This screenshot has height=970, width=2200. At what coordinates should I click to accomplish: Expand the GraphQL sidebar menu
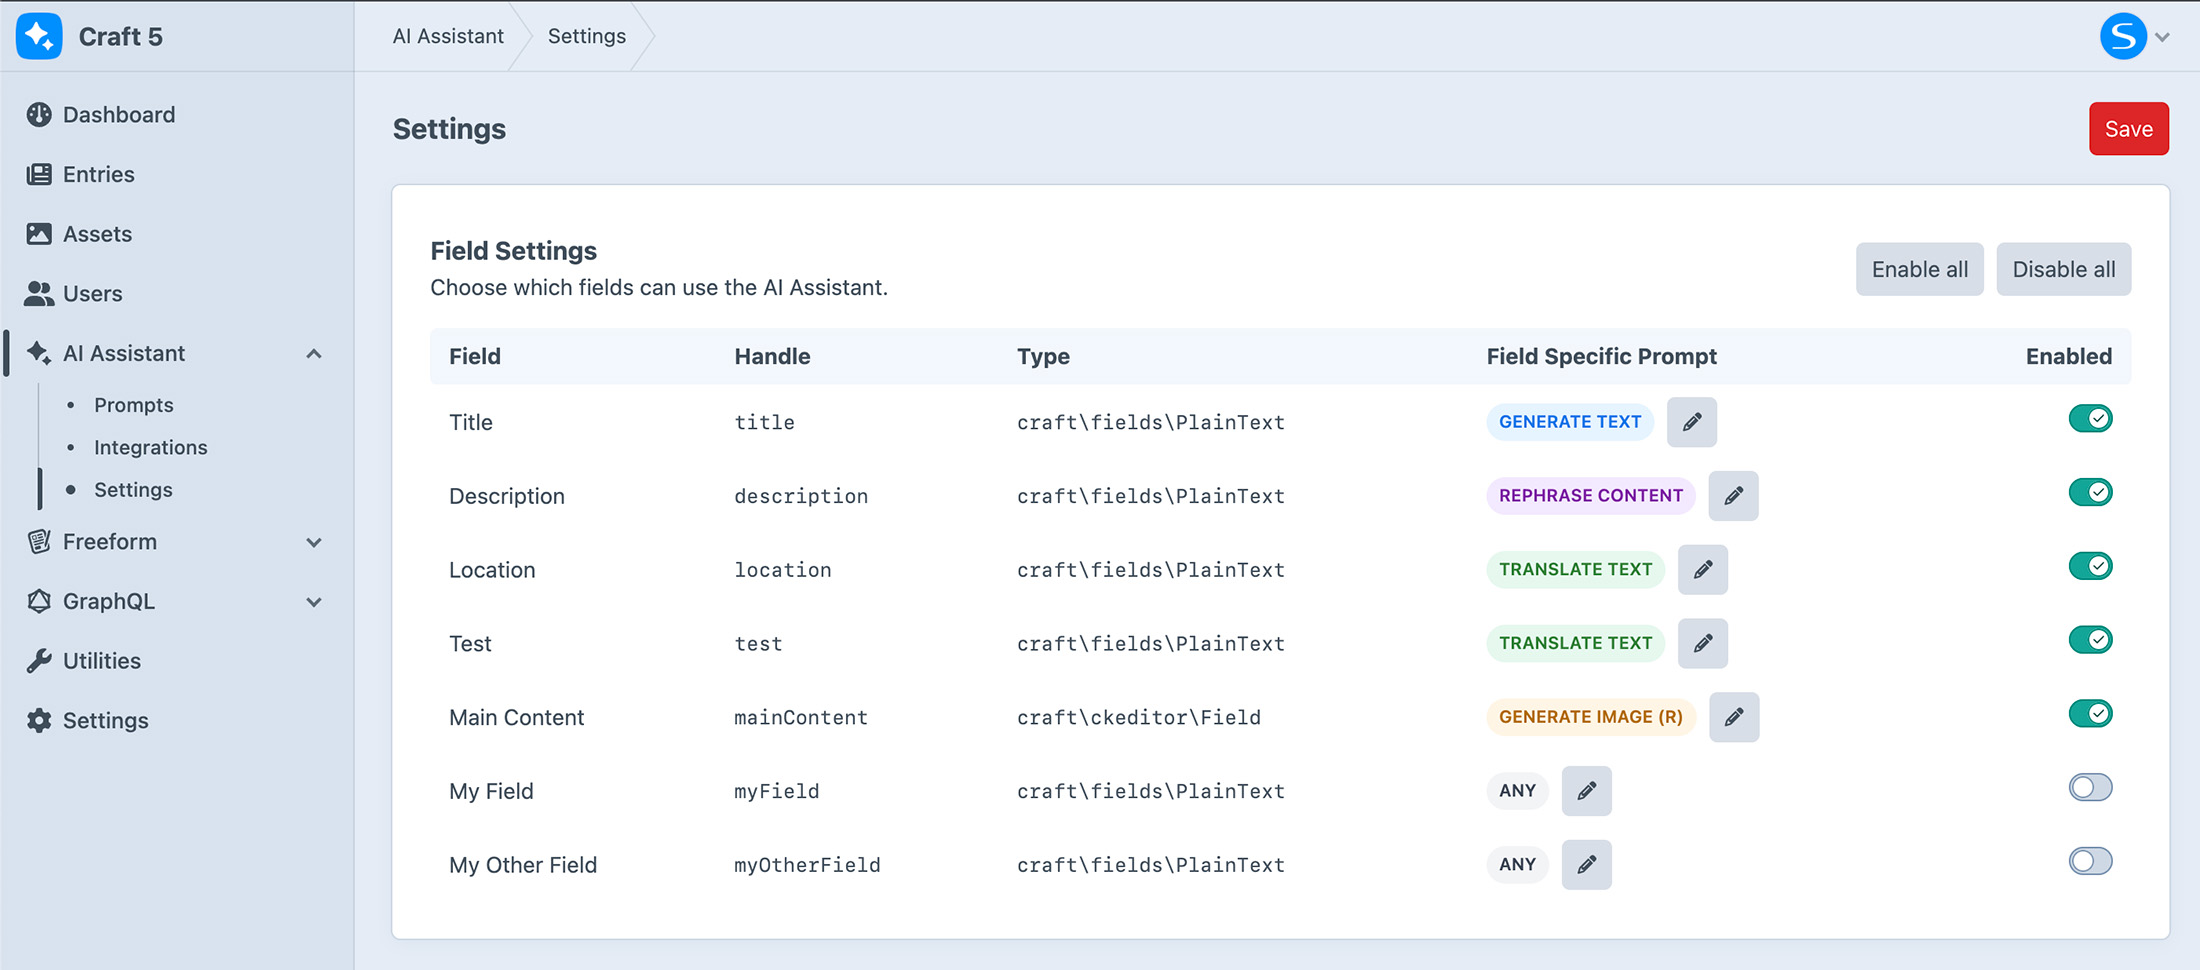pos(314,602)
